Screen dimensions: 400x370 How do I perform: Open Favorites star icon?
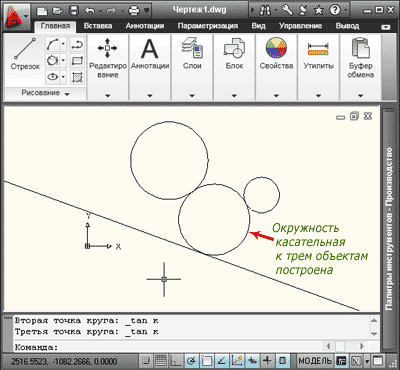point(319,11)
